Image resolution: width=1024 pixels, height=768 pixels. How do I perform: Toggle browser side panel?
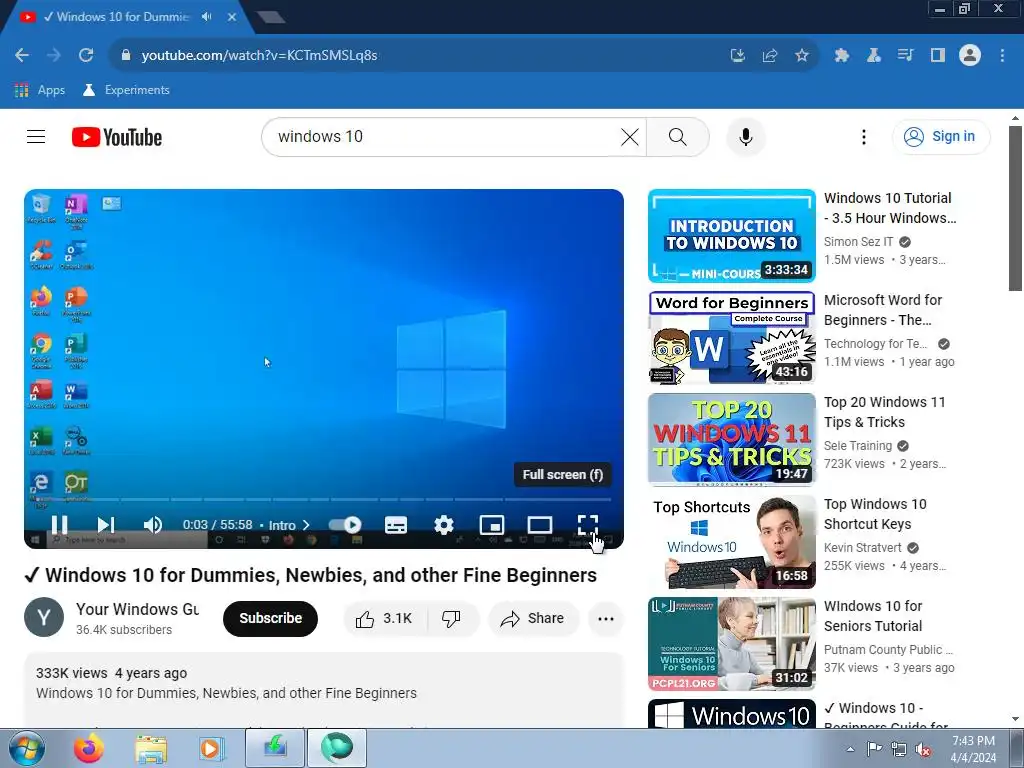(938, 56)
